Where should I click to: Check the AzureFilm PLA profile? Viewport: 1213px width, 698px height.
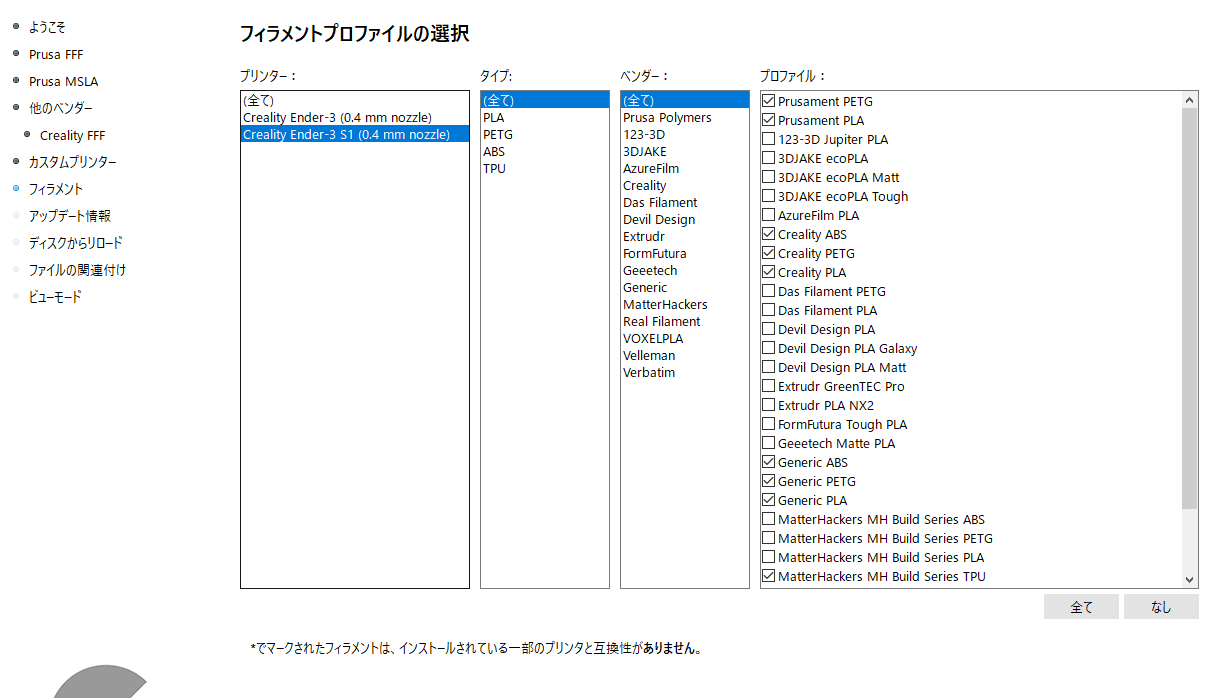(x=769, y=215)
